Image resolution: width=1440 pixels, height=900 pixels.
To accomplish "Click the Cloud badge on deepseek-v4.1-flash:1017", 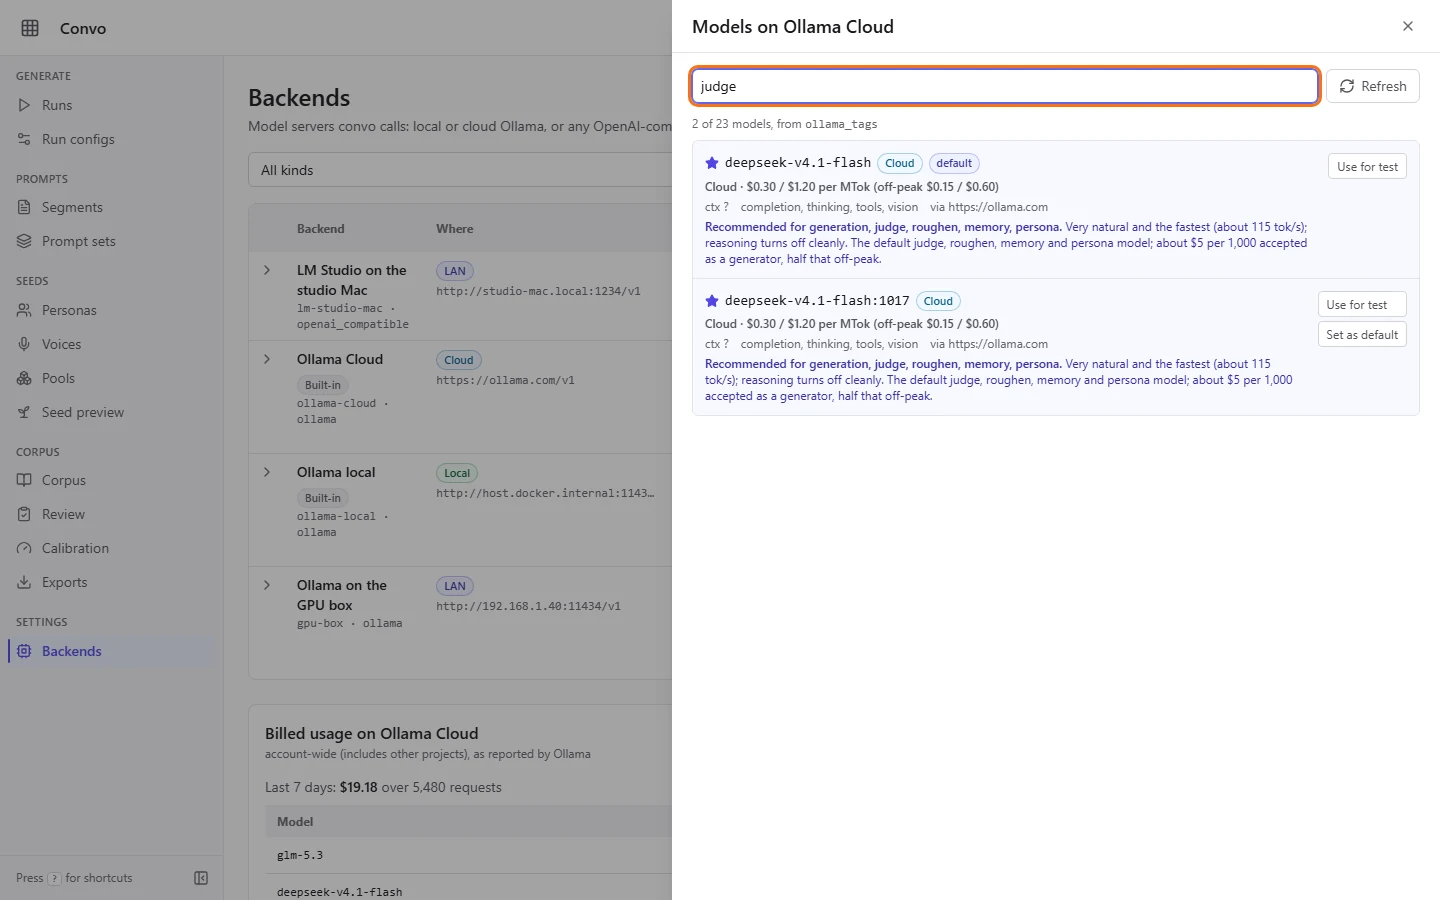I will 938,301.
